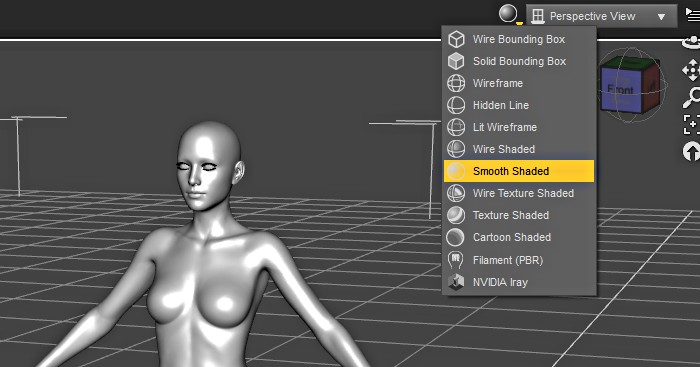Switch to Lit Wireframe mode
This screenshot has height=367, width=700.
[519, 127]
